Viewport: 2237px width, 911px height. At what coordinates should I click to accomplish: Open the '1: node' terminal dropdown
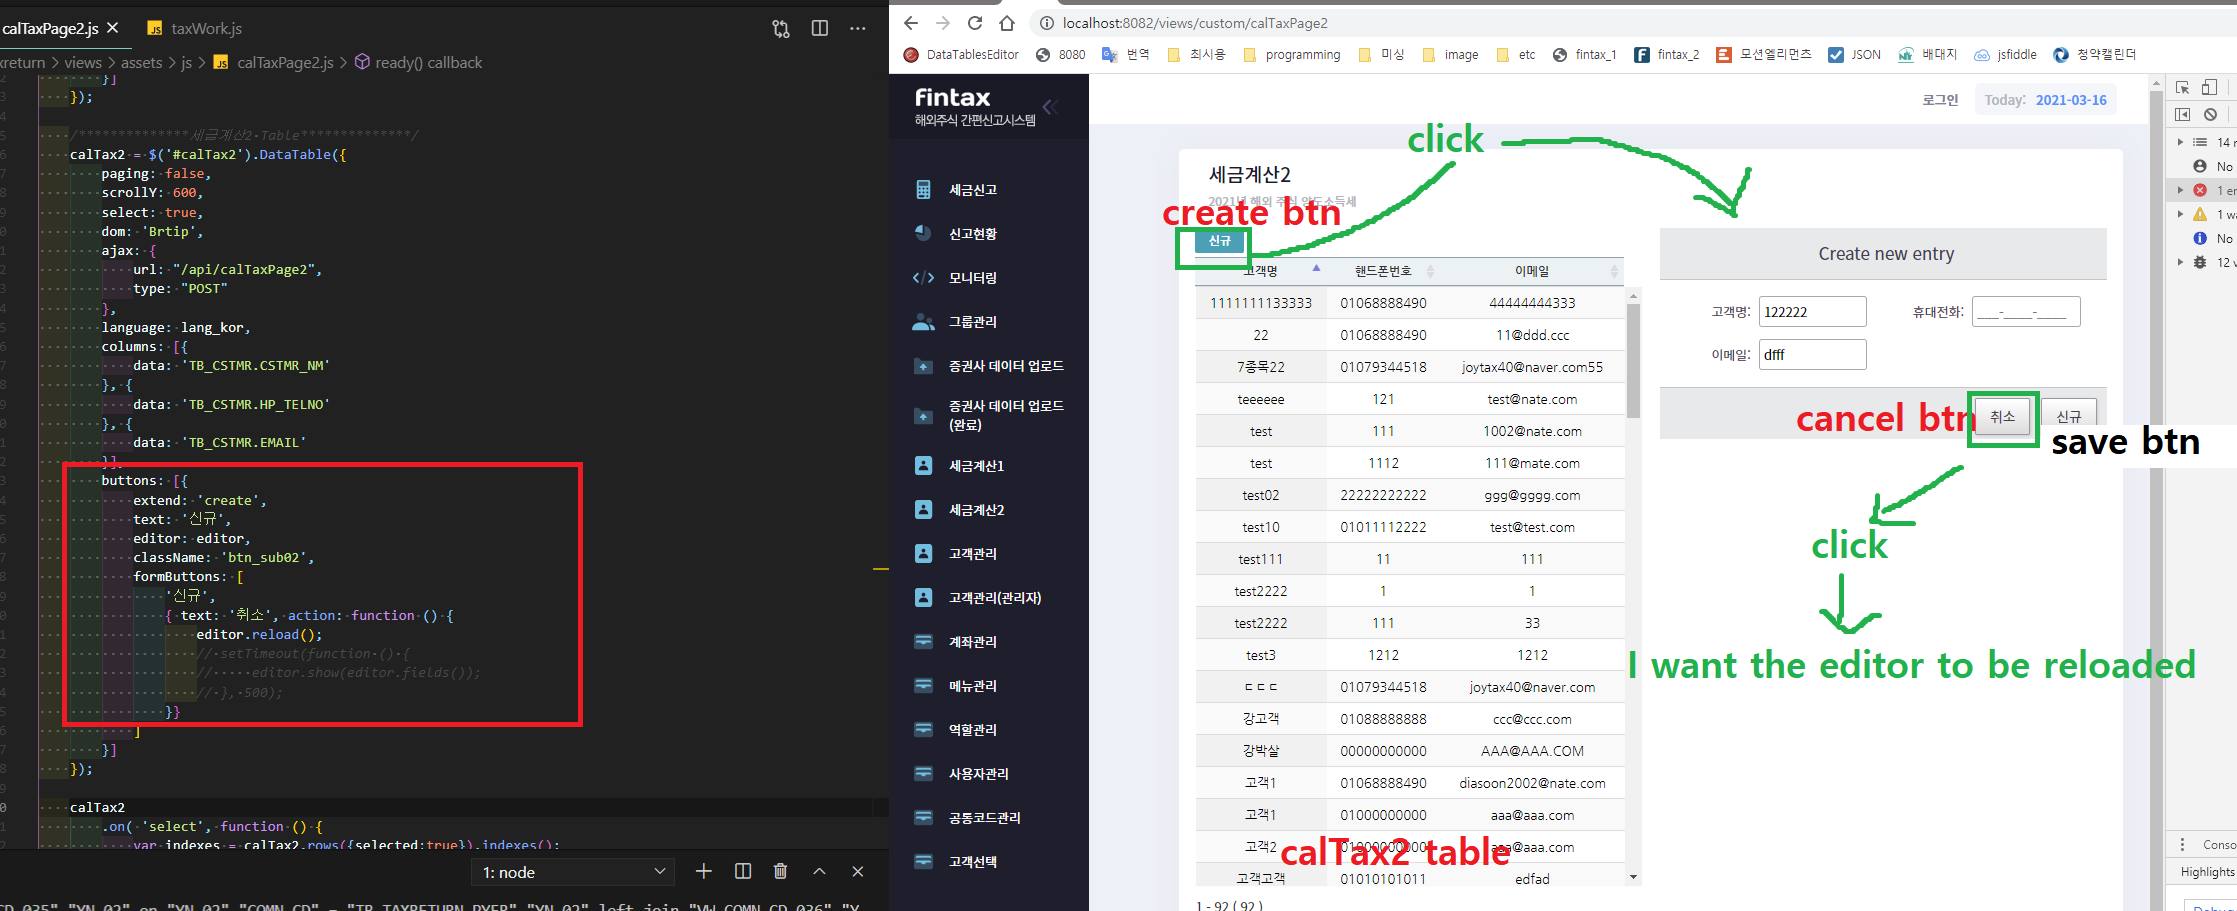tap(572, 871)
